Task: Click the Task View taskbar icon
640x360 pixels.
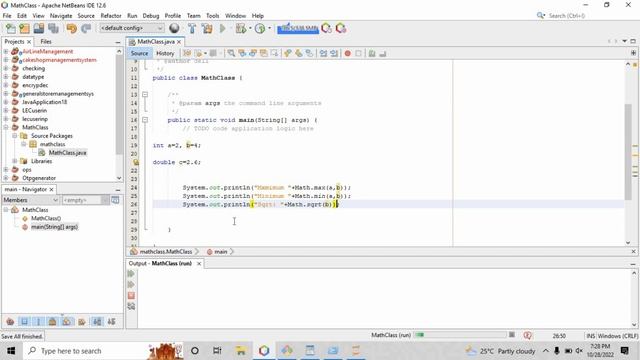Action: 217,351
